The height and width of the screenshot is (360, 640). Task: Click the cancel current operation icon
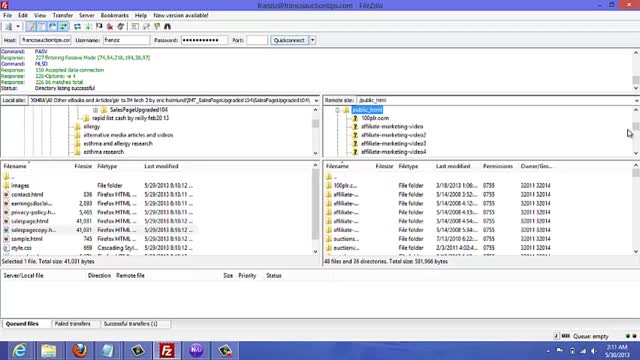click(x=99, y=27)
